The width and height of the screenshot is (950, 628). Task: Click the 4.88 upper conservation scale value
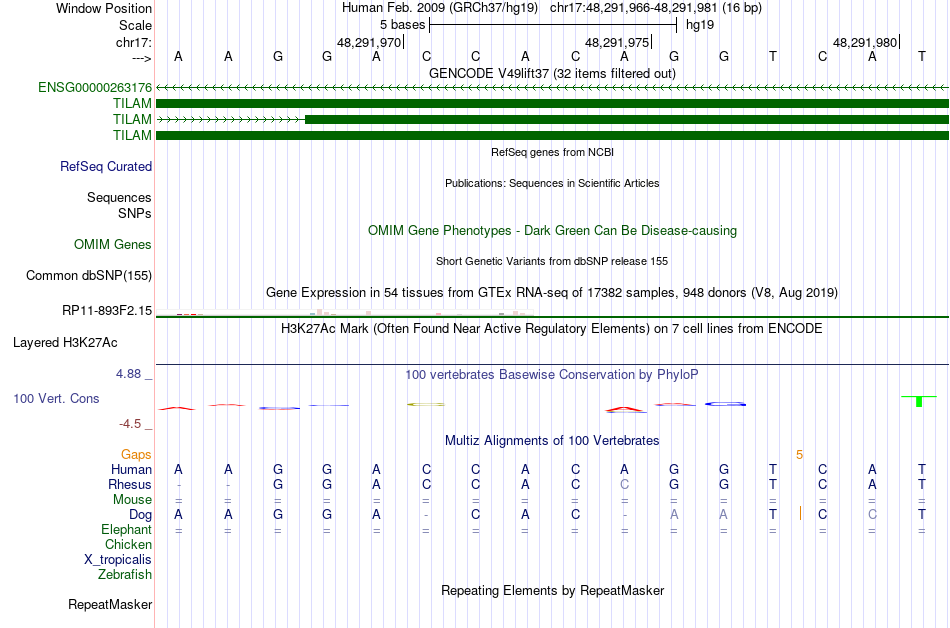128,374
